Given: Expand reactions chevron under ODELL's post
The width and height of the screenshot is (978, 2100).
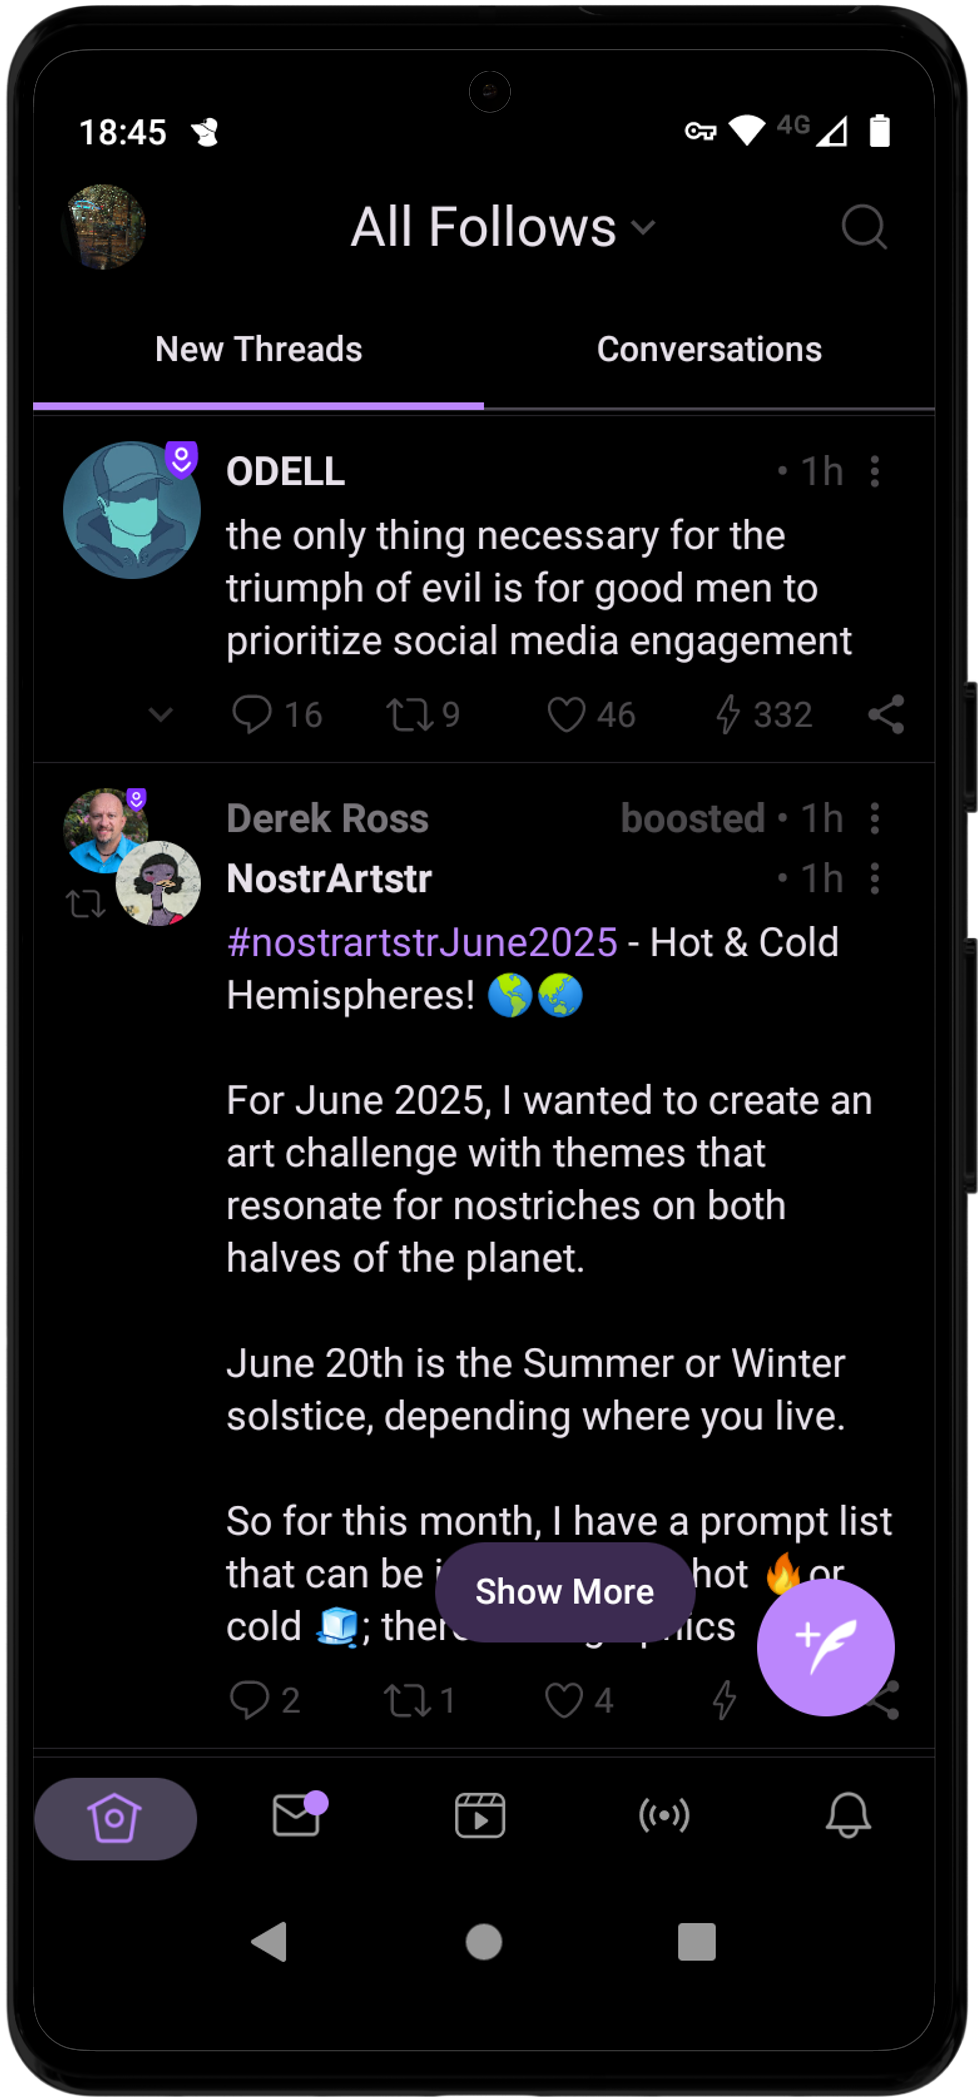Looking at the screenshot, I should (x=161, y=714).
